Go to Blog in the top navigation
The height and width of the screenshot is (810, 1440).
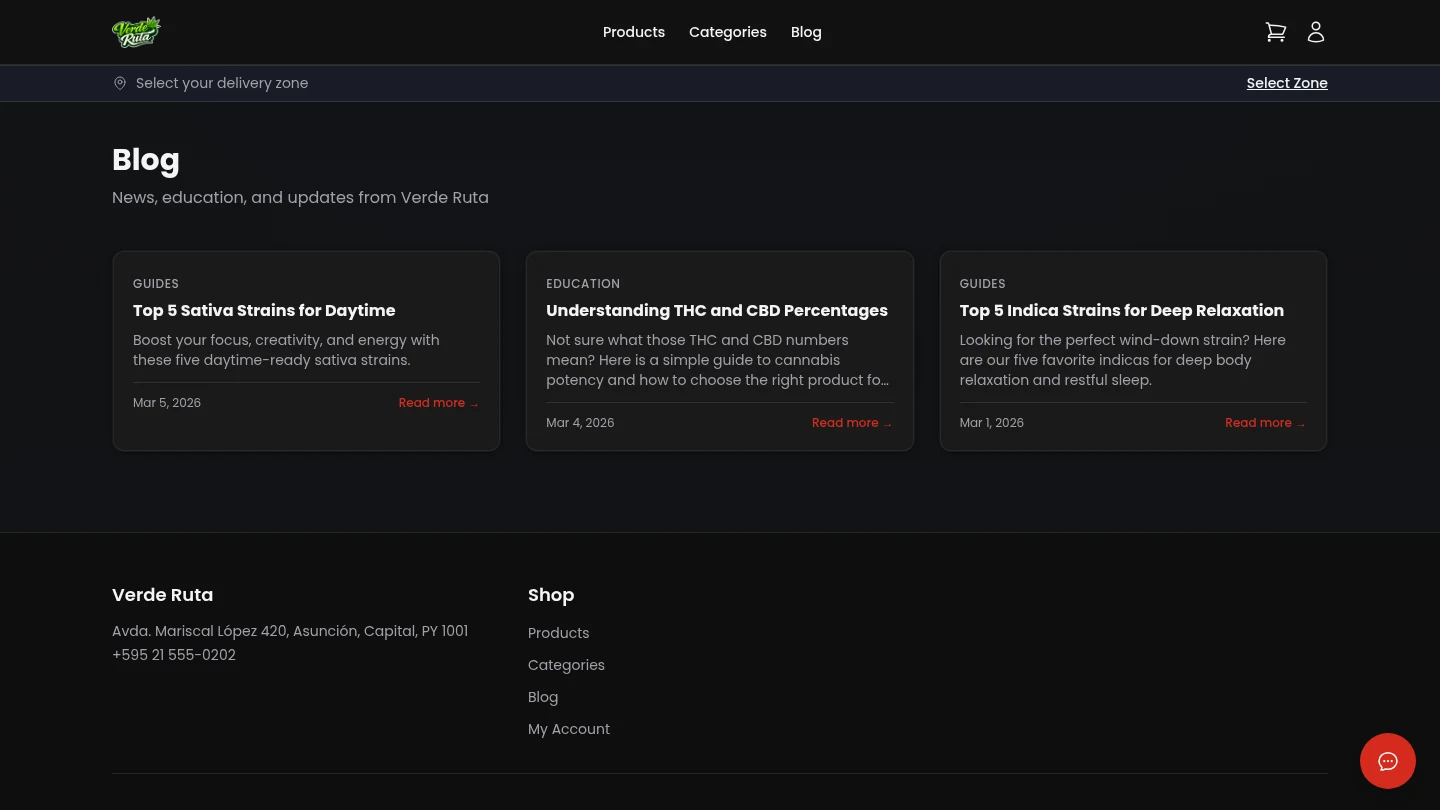tap(806, 32)
